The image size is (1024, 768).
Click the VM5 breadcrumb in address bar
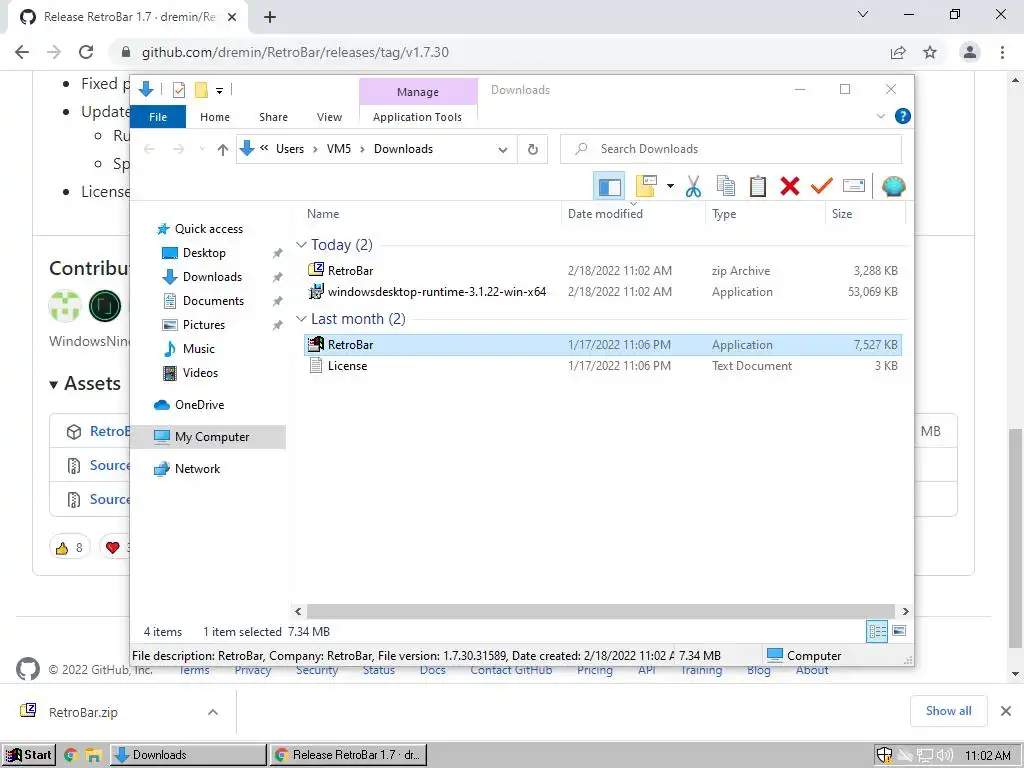[339, 149]
